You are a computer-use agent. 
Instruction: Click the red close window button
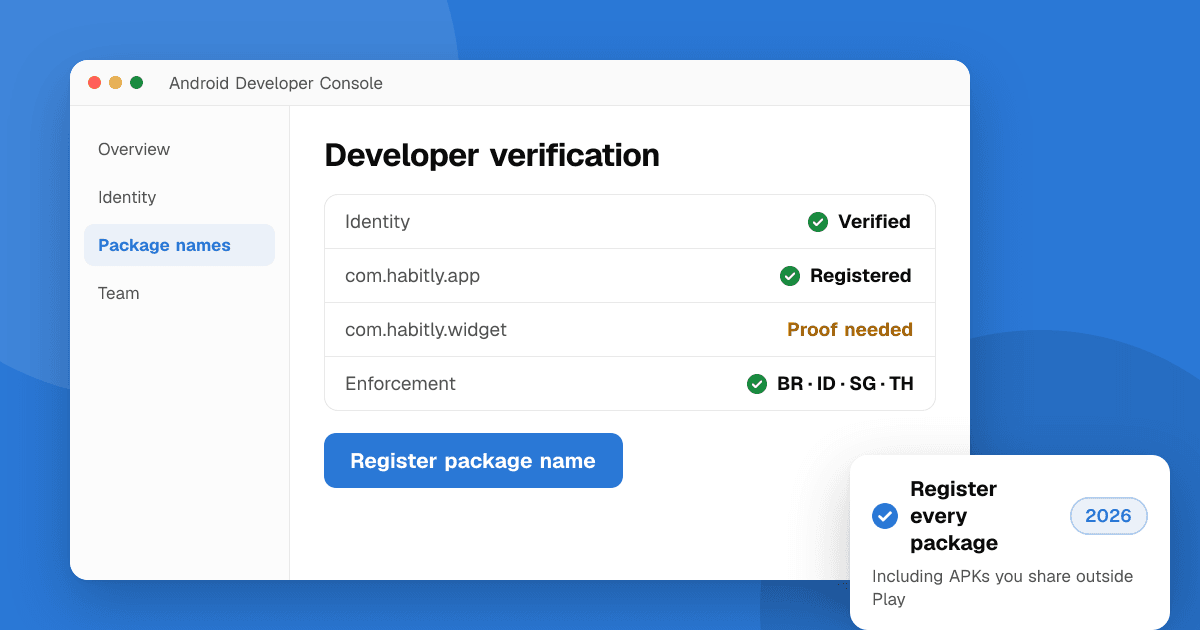click(x=95, y=83)
